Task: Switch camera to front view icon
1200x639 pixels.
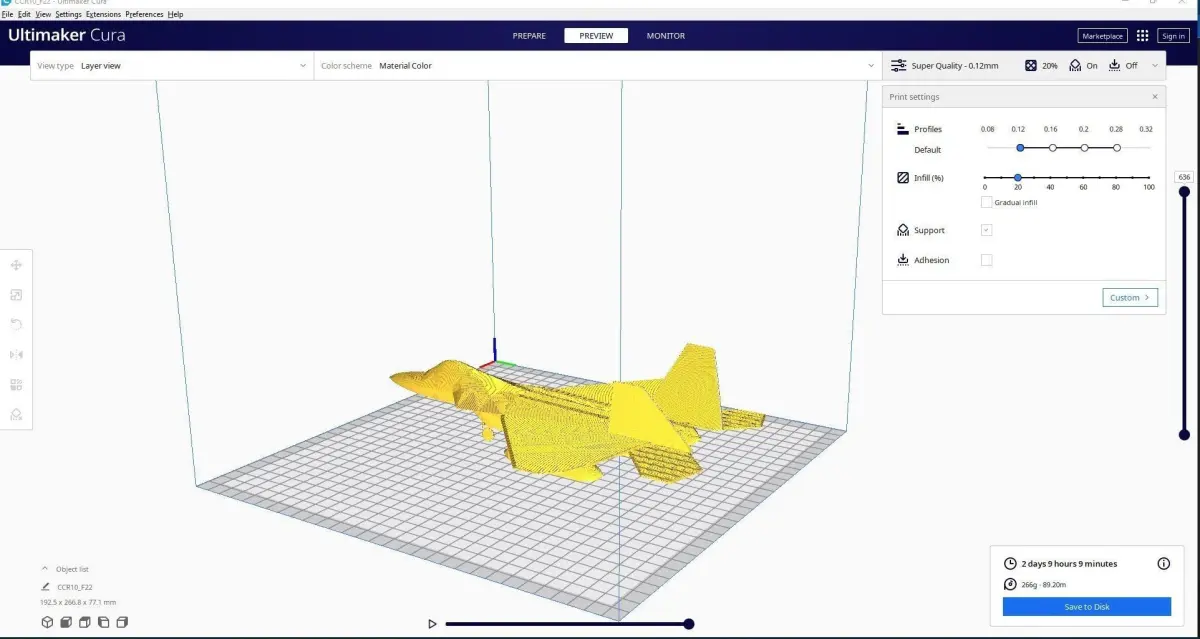Action: tap(66, 622)
